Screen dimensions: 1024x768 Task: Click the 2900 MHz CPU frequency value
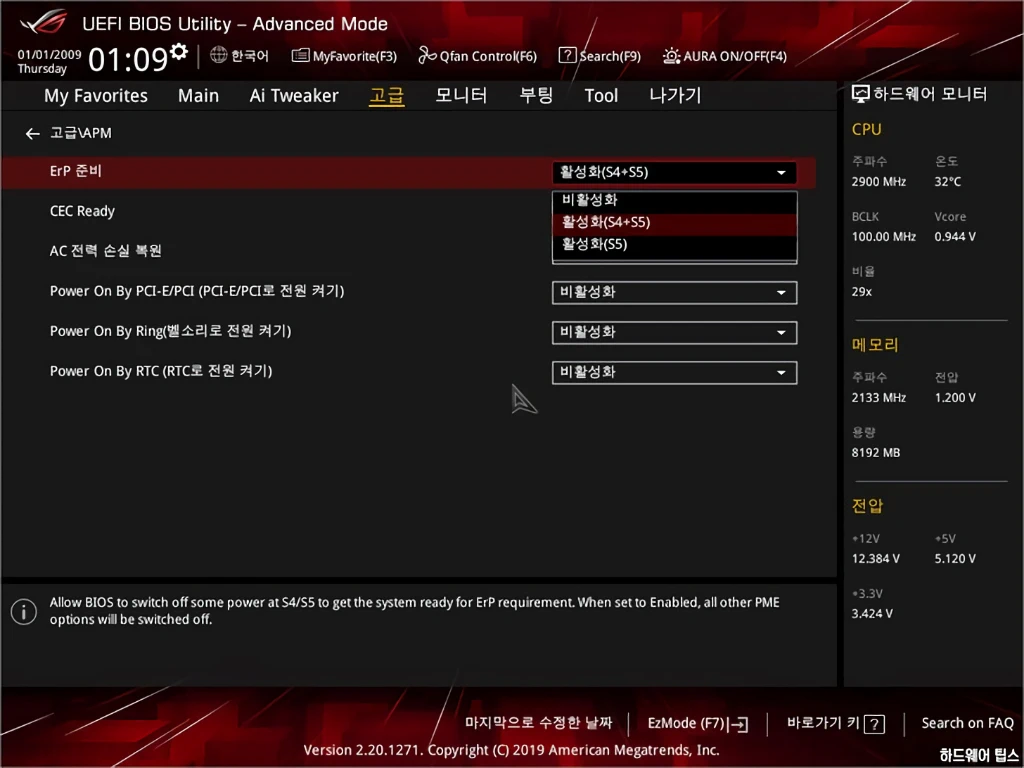pos(878,182)
